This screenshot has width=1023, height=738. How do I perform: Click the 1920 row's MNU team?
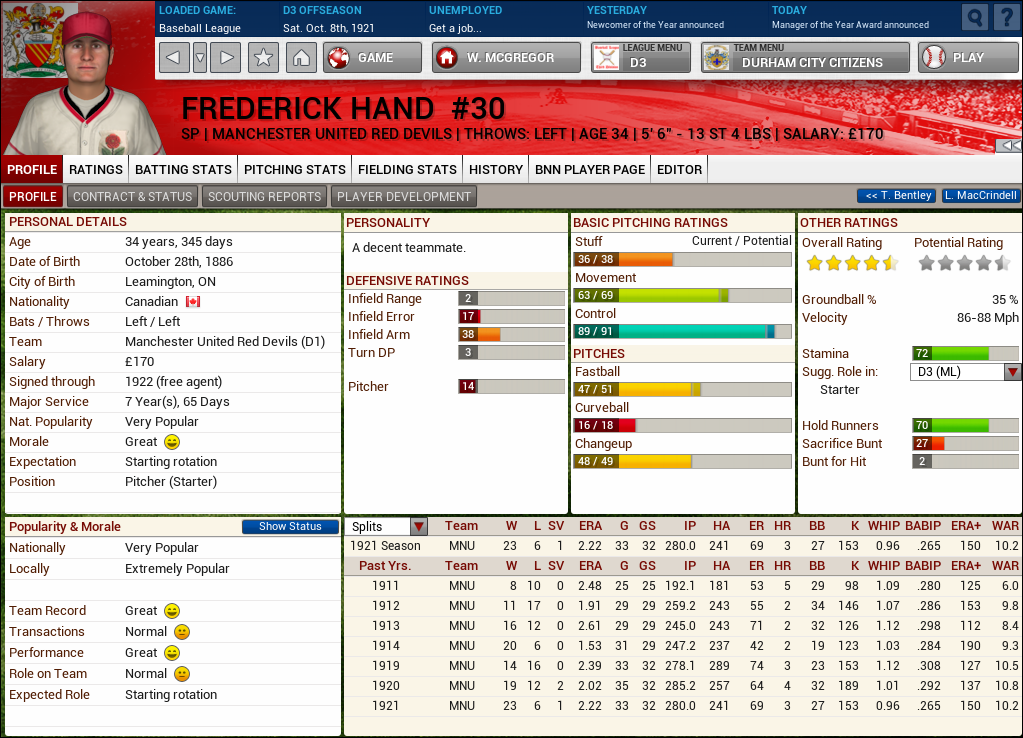tap(461, 686)
